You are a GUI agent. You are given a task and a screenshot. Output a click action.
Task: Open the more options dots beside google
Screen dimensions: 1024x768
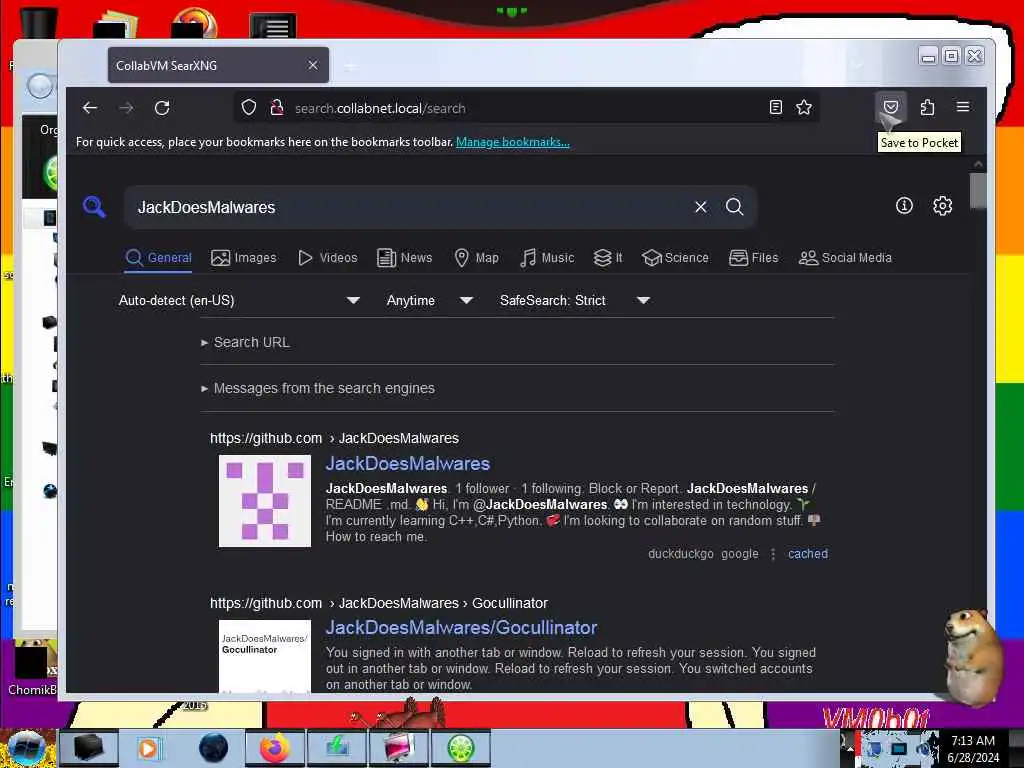click(x=773, y=554)
